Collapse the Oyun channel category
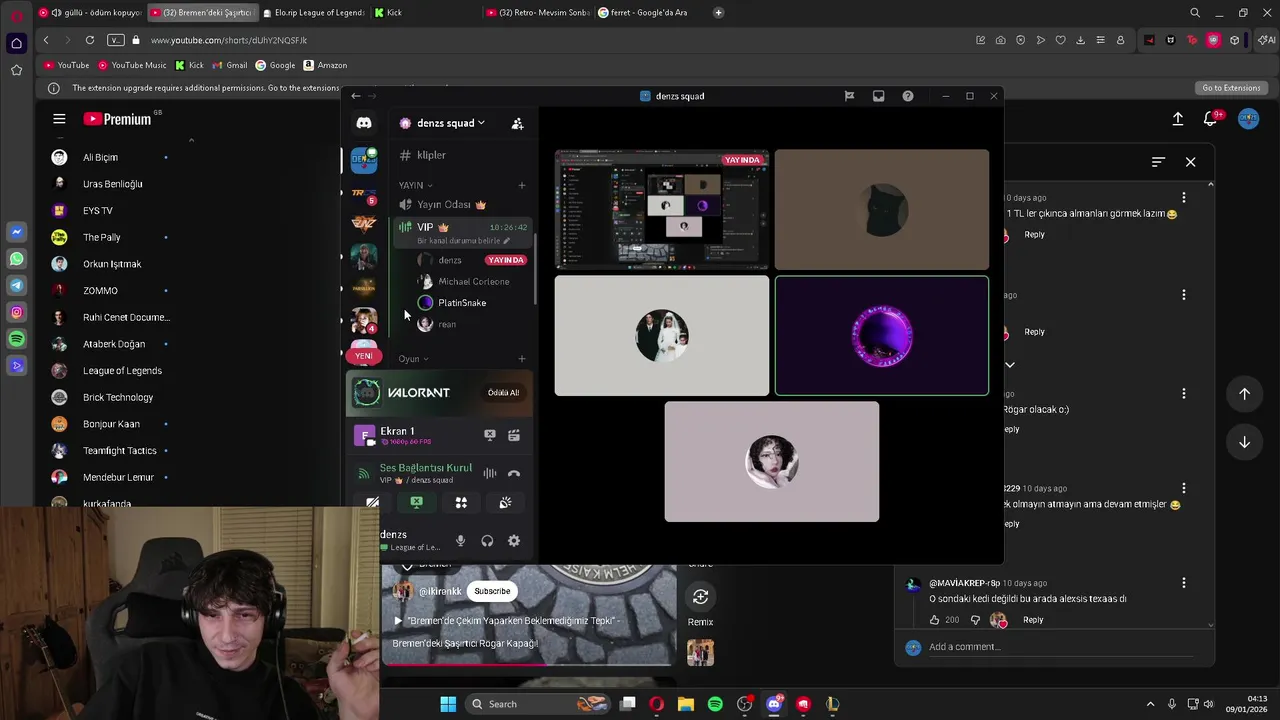The image size is (1280, 720). (413, 359)
